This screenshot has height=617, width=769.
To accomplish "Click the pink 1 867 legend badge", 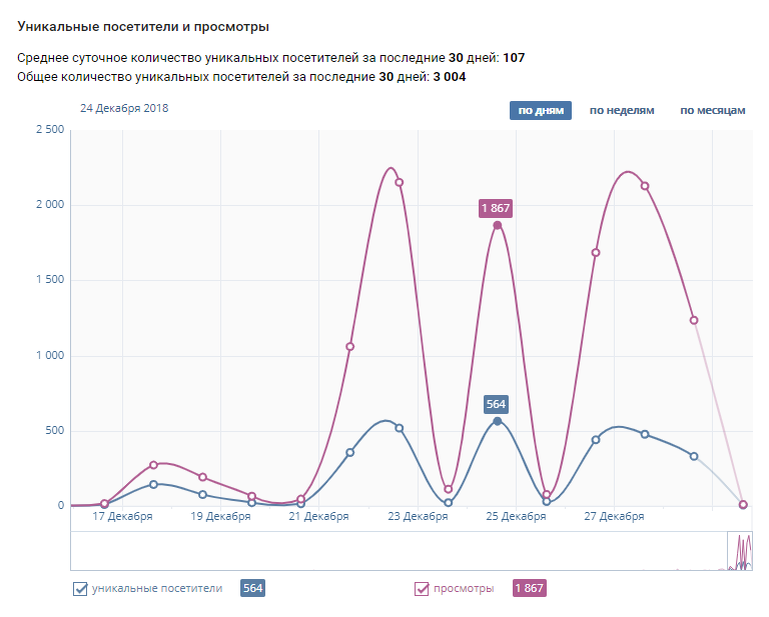I will [x=530, y=589].
